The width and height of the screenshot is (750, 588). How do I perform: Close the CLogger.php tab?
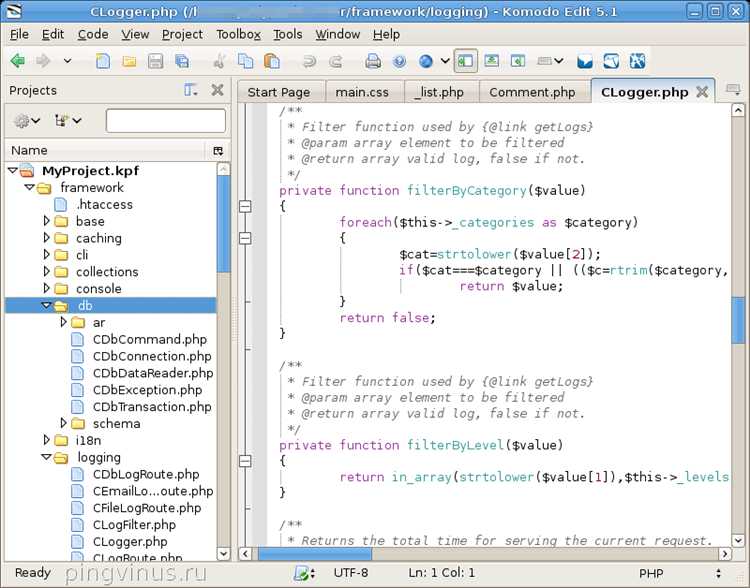(702, 92)
